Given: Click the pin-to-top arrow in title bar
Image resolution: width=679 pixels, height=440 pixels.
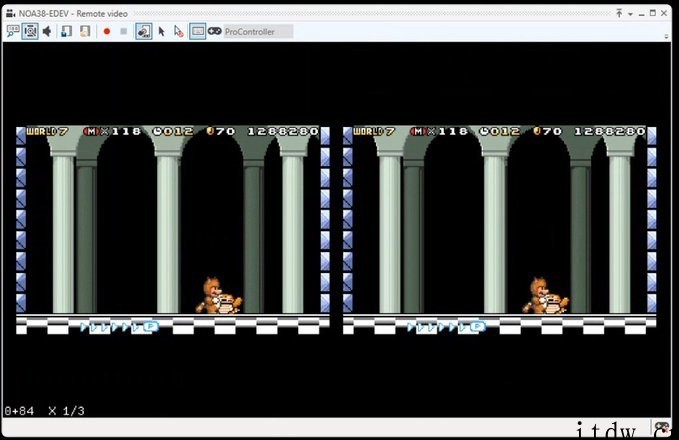Looking at the screenshot, I should (619, 13).
